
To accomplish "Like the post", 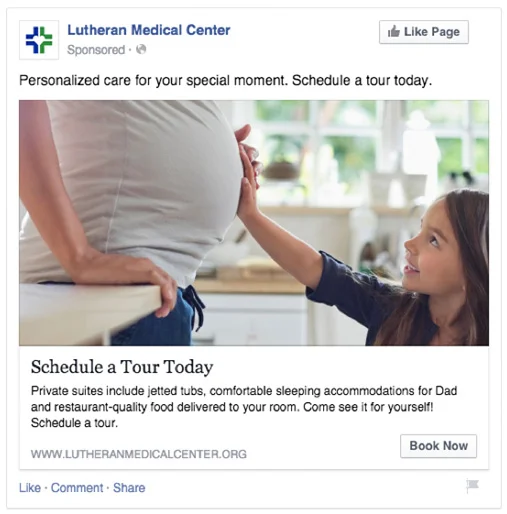I will click(x=30, y=488).
